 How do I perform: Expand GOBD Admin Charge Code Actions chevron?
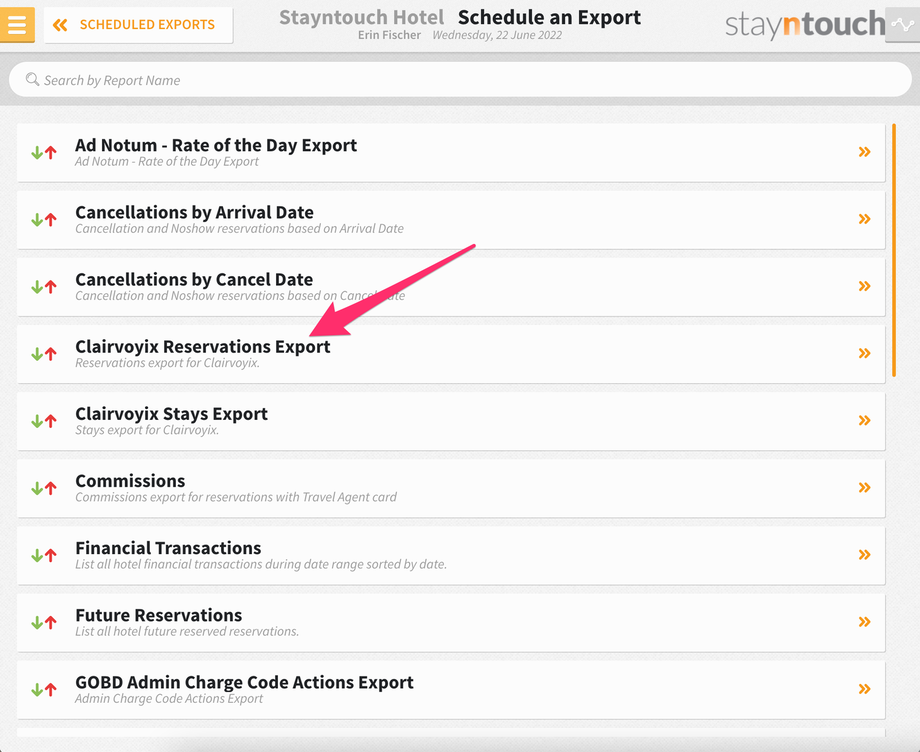point(864,689)
